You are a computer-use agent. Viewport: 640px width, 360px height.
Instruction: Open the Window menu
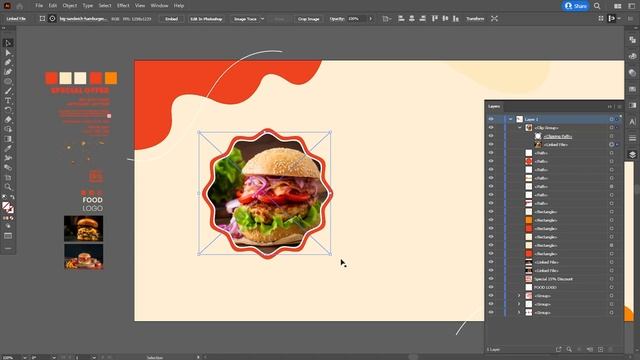pyautogui.click(x=159, y=6)
